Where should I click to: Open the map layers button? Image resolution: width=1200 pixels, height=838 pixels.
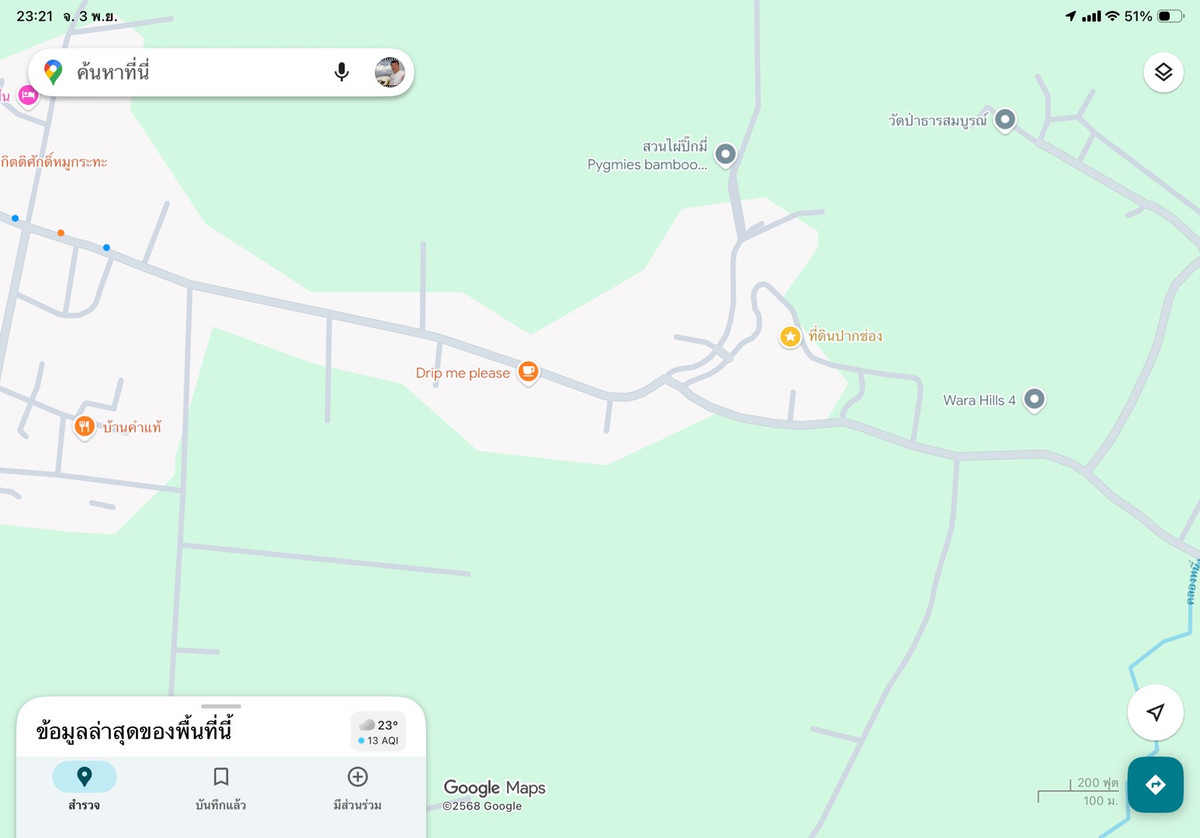click(x=1163, y=72)
